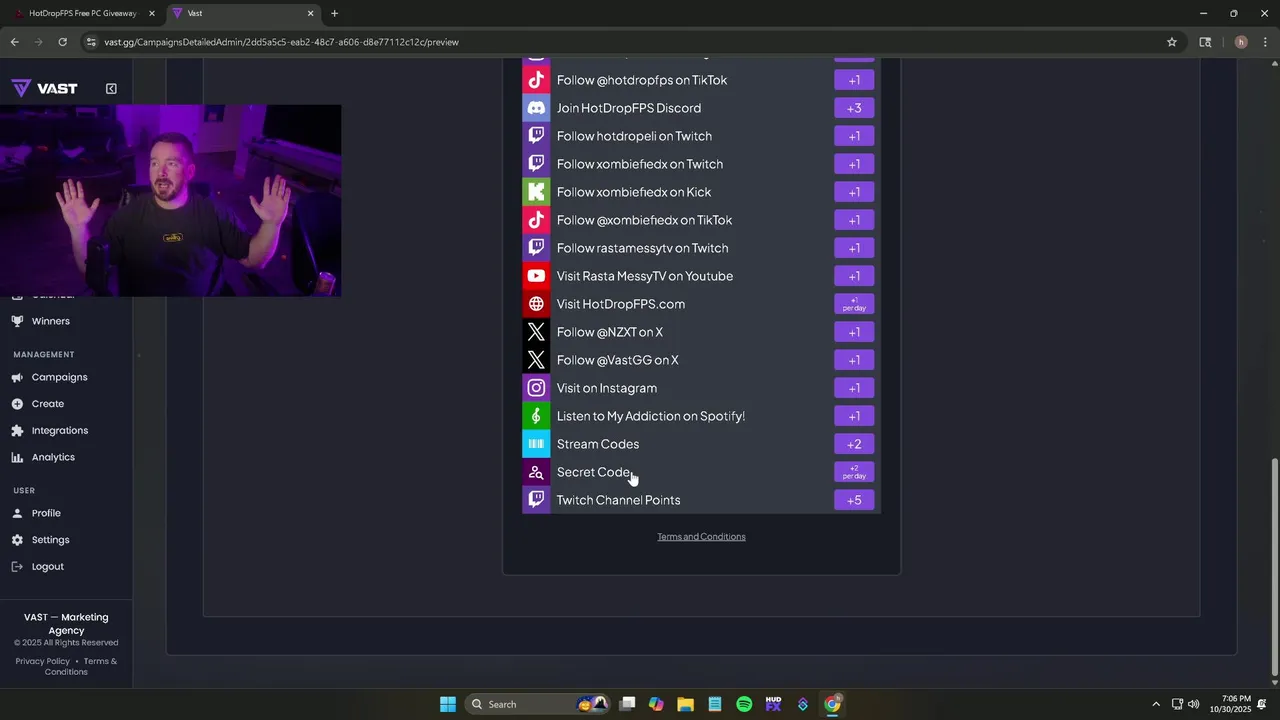Click the Settings gear icon in sidebar
The width and height of the screenshot is (1280, 720).
17,540
